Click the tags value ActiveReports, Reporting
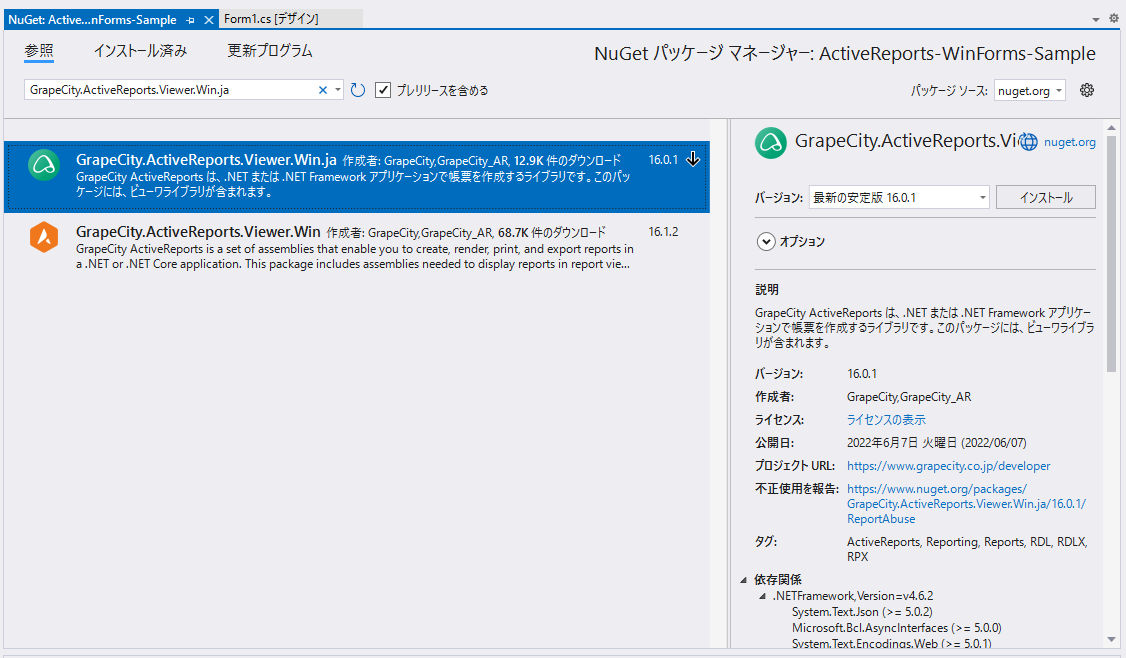Image resolution: width=1126 pixels, height=658 pixels. pyautogui.click(x=967, y=549)
